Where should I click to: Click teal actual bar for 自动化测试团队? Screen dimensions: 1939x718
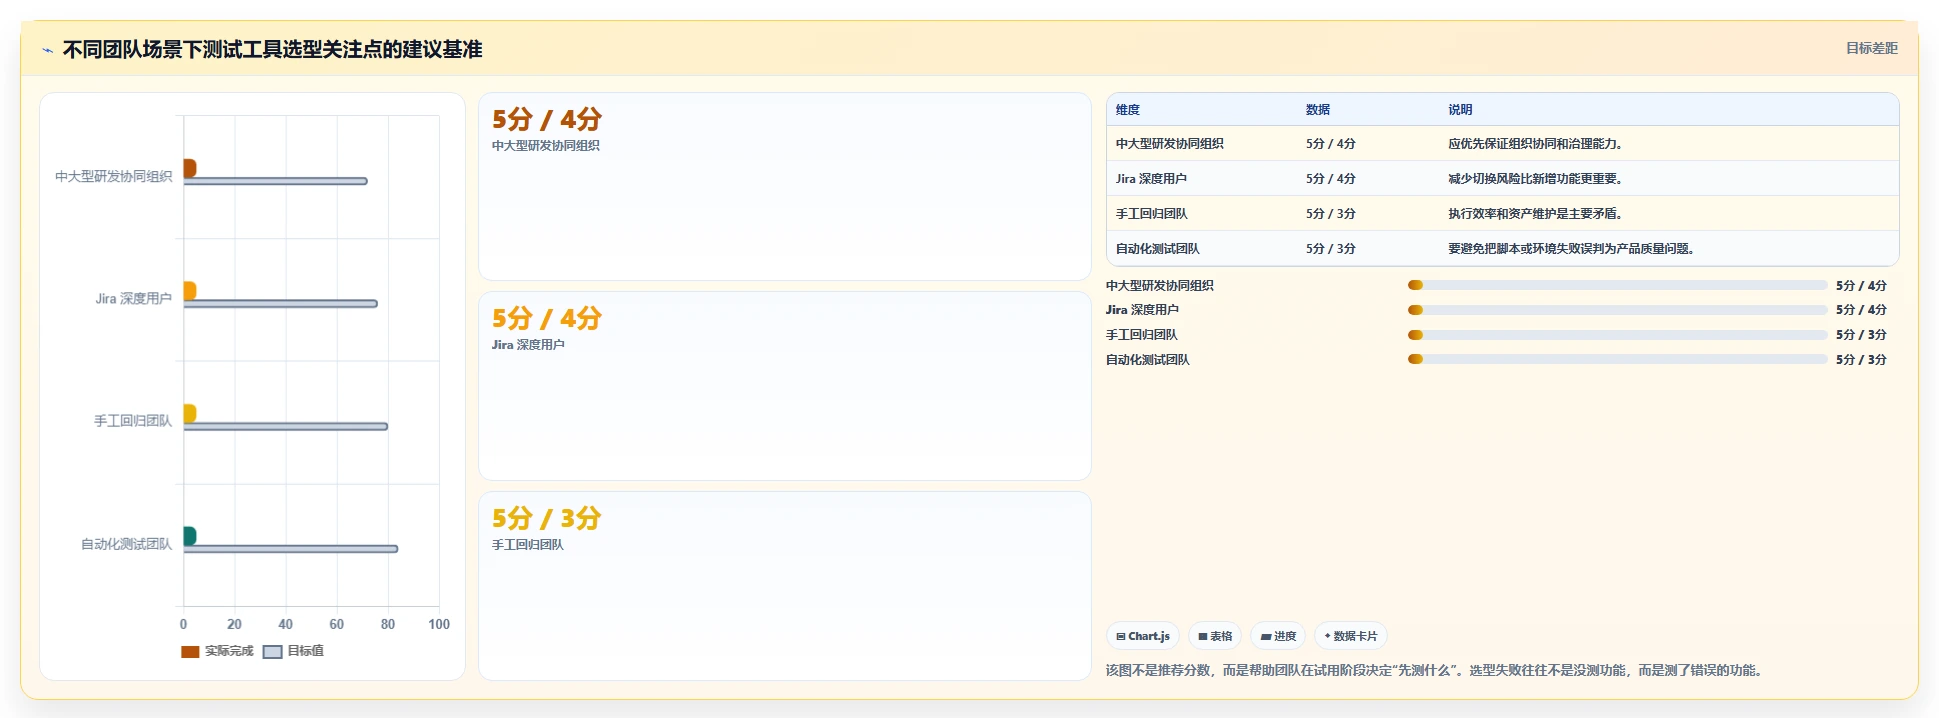pyautogui.click(x=189, y=536)
